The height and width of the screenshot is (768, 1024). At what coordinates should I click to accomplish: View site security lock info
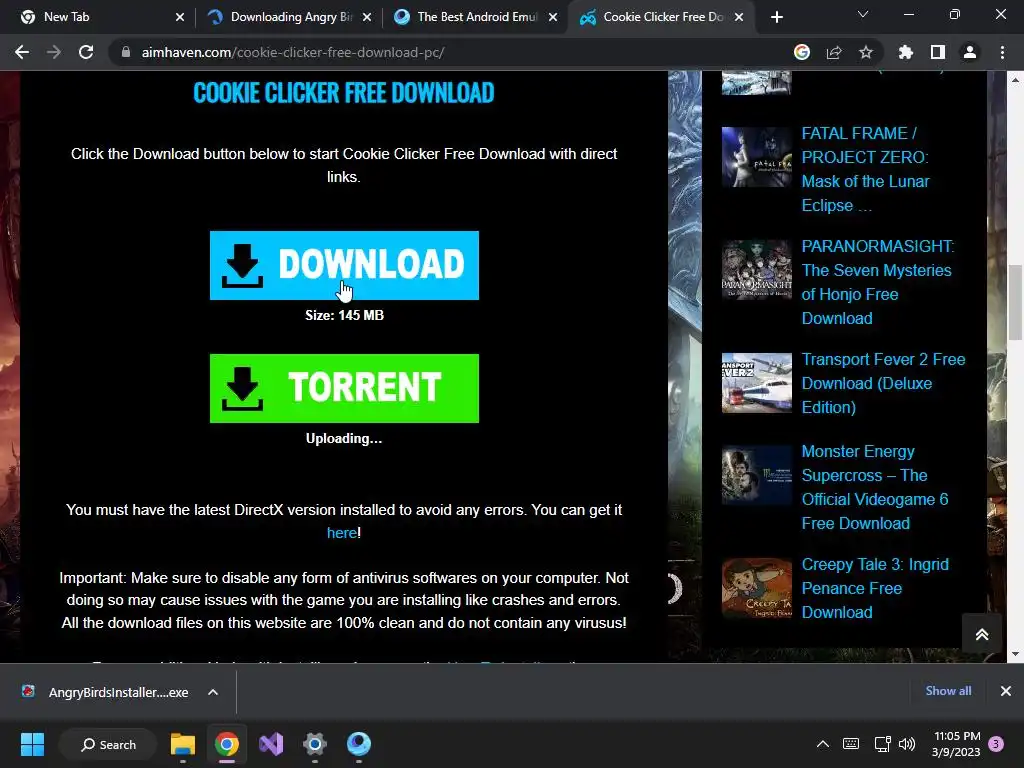(126, 52)
